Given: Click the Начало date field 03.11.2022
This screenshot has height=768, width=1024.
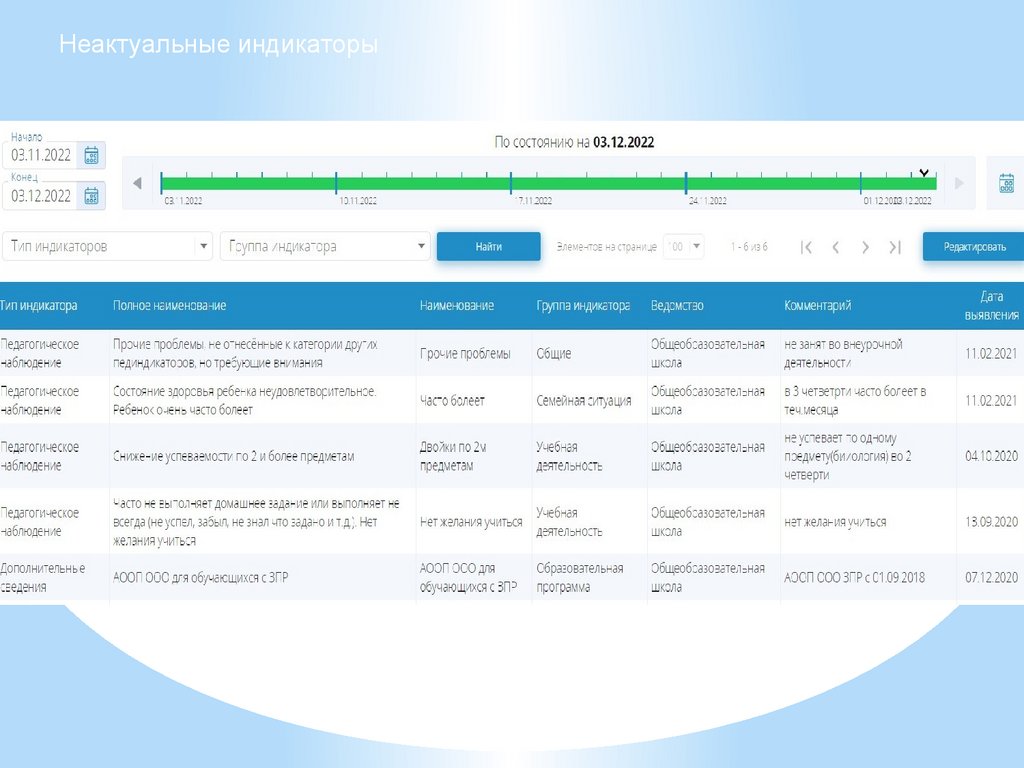Looking at the screenshot, I should [40, 155].
